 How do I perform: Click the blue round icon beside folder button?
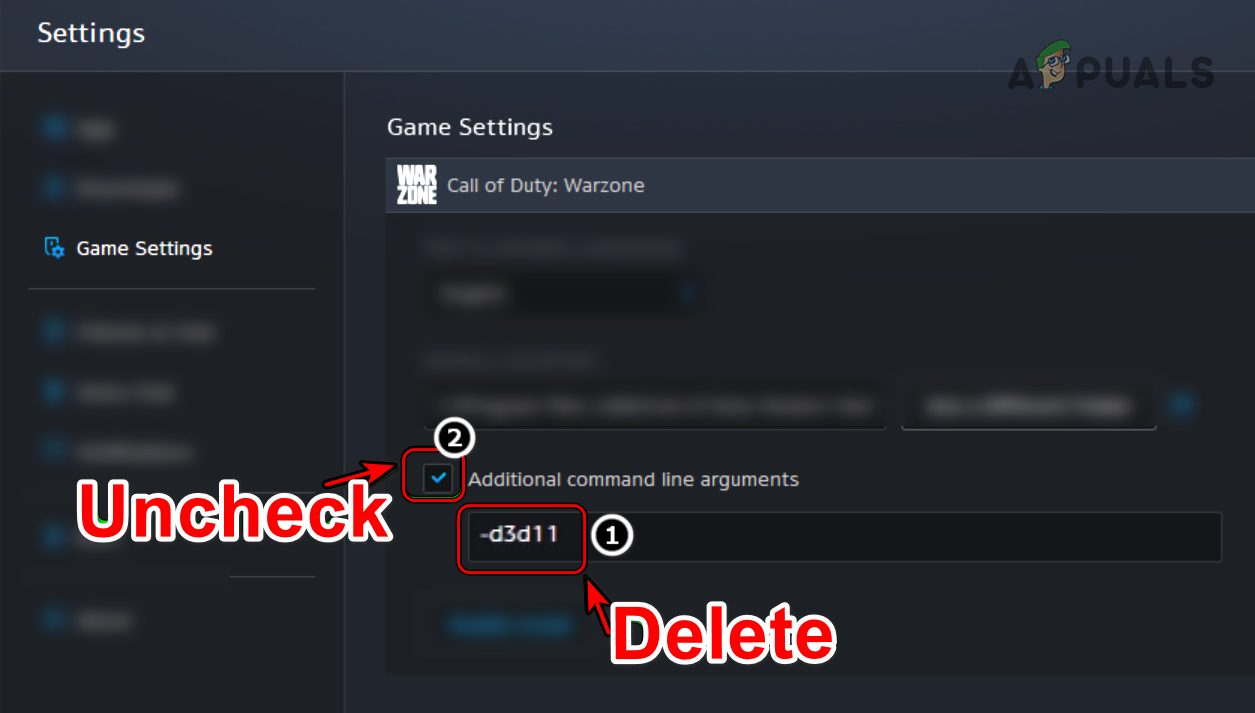coord(1183,405)
